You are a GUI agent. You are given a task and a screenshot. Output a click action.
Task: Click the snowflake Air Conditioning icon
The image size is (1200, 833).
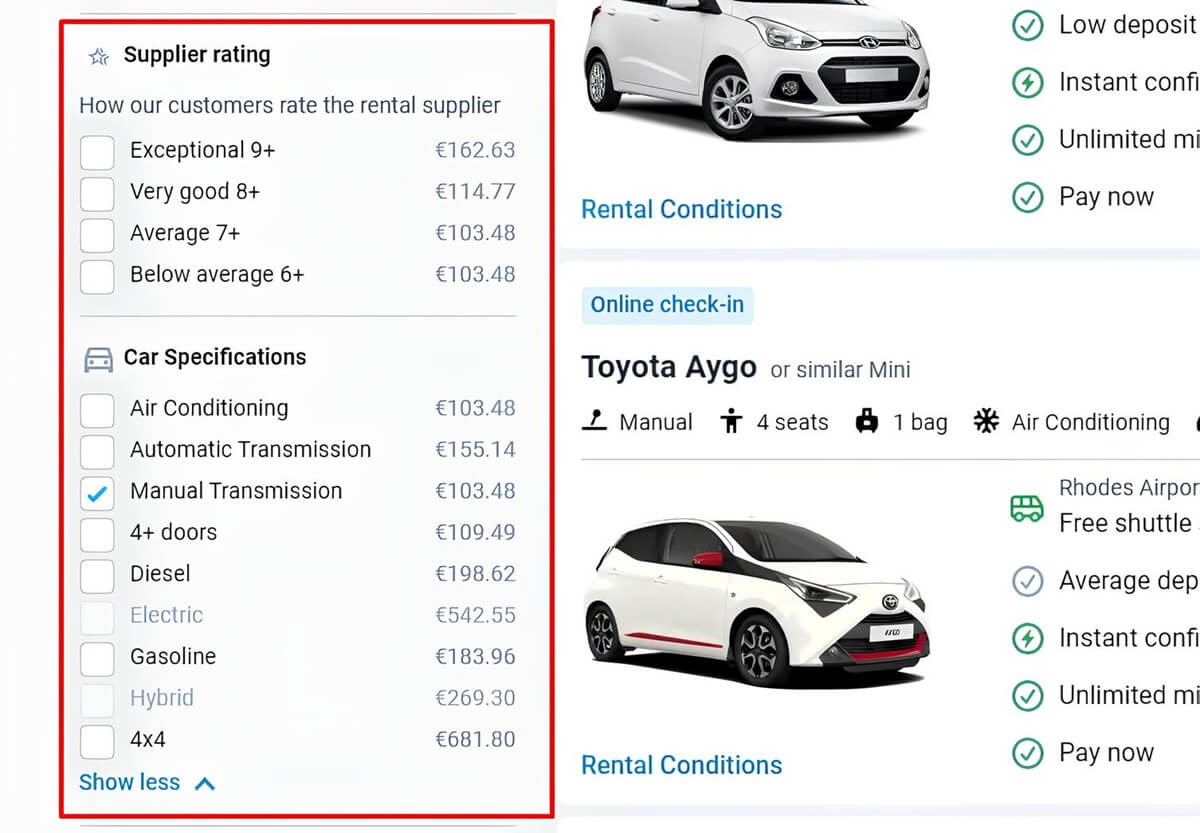pyautogui.click(x=986, y=422)
